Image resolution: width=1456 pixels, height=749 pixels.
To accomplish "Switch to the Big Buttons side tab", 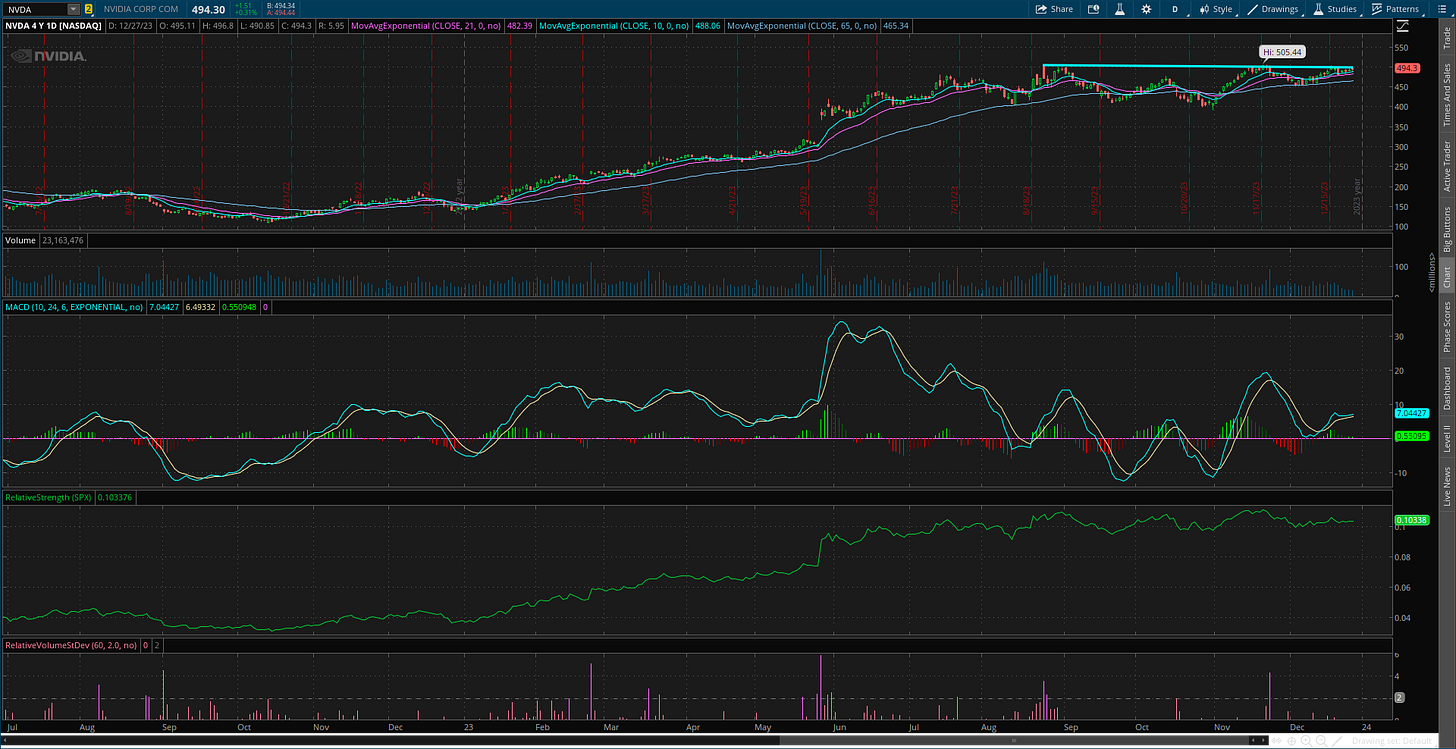I will point(1446,230).
